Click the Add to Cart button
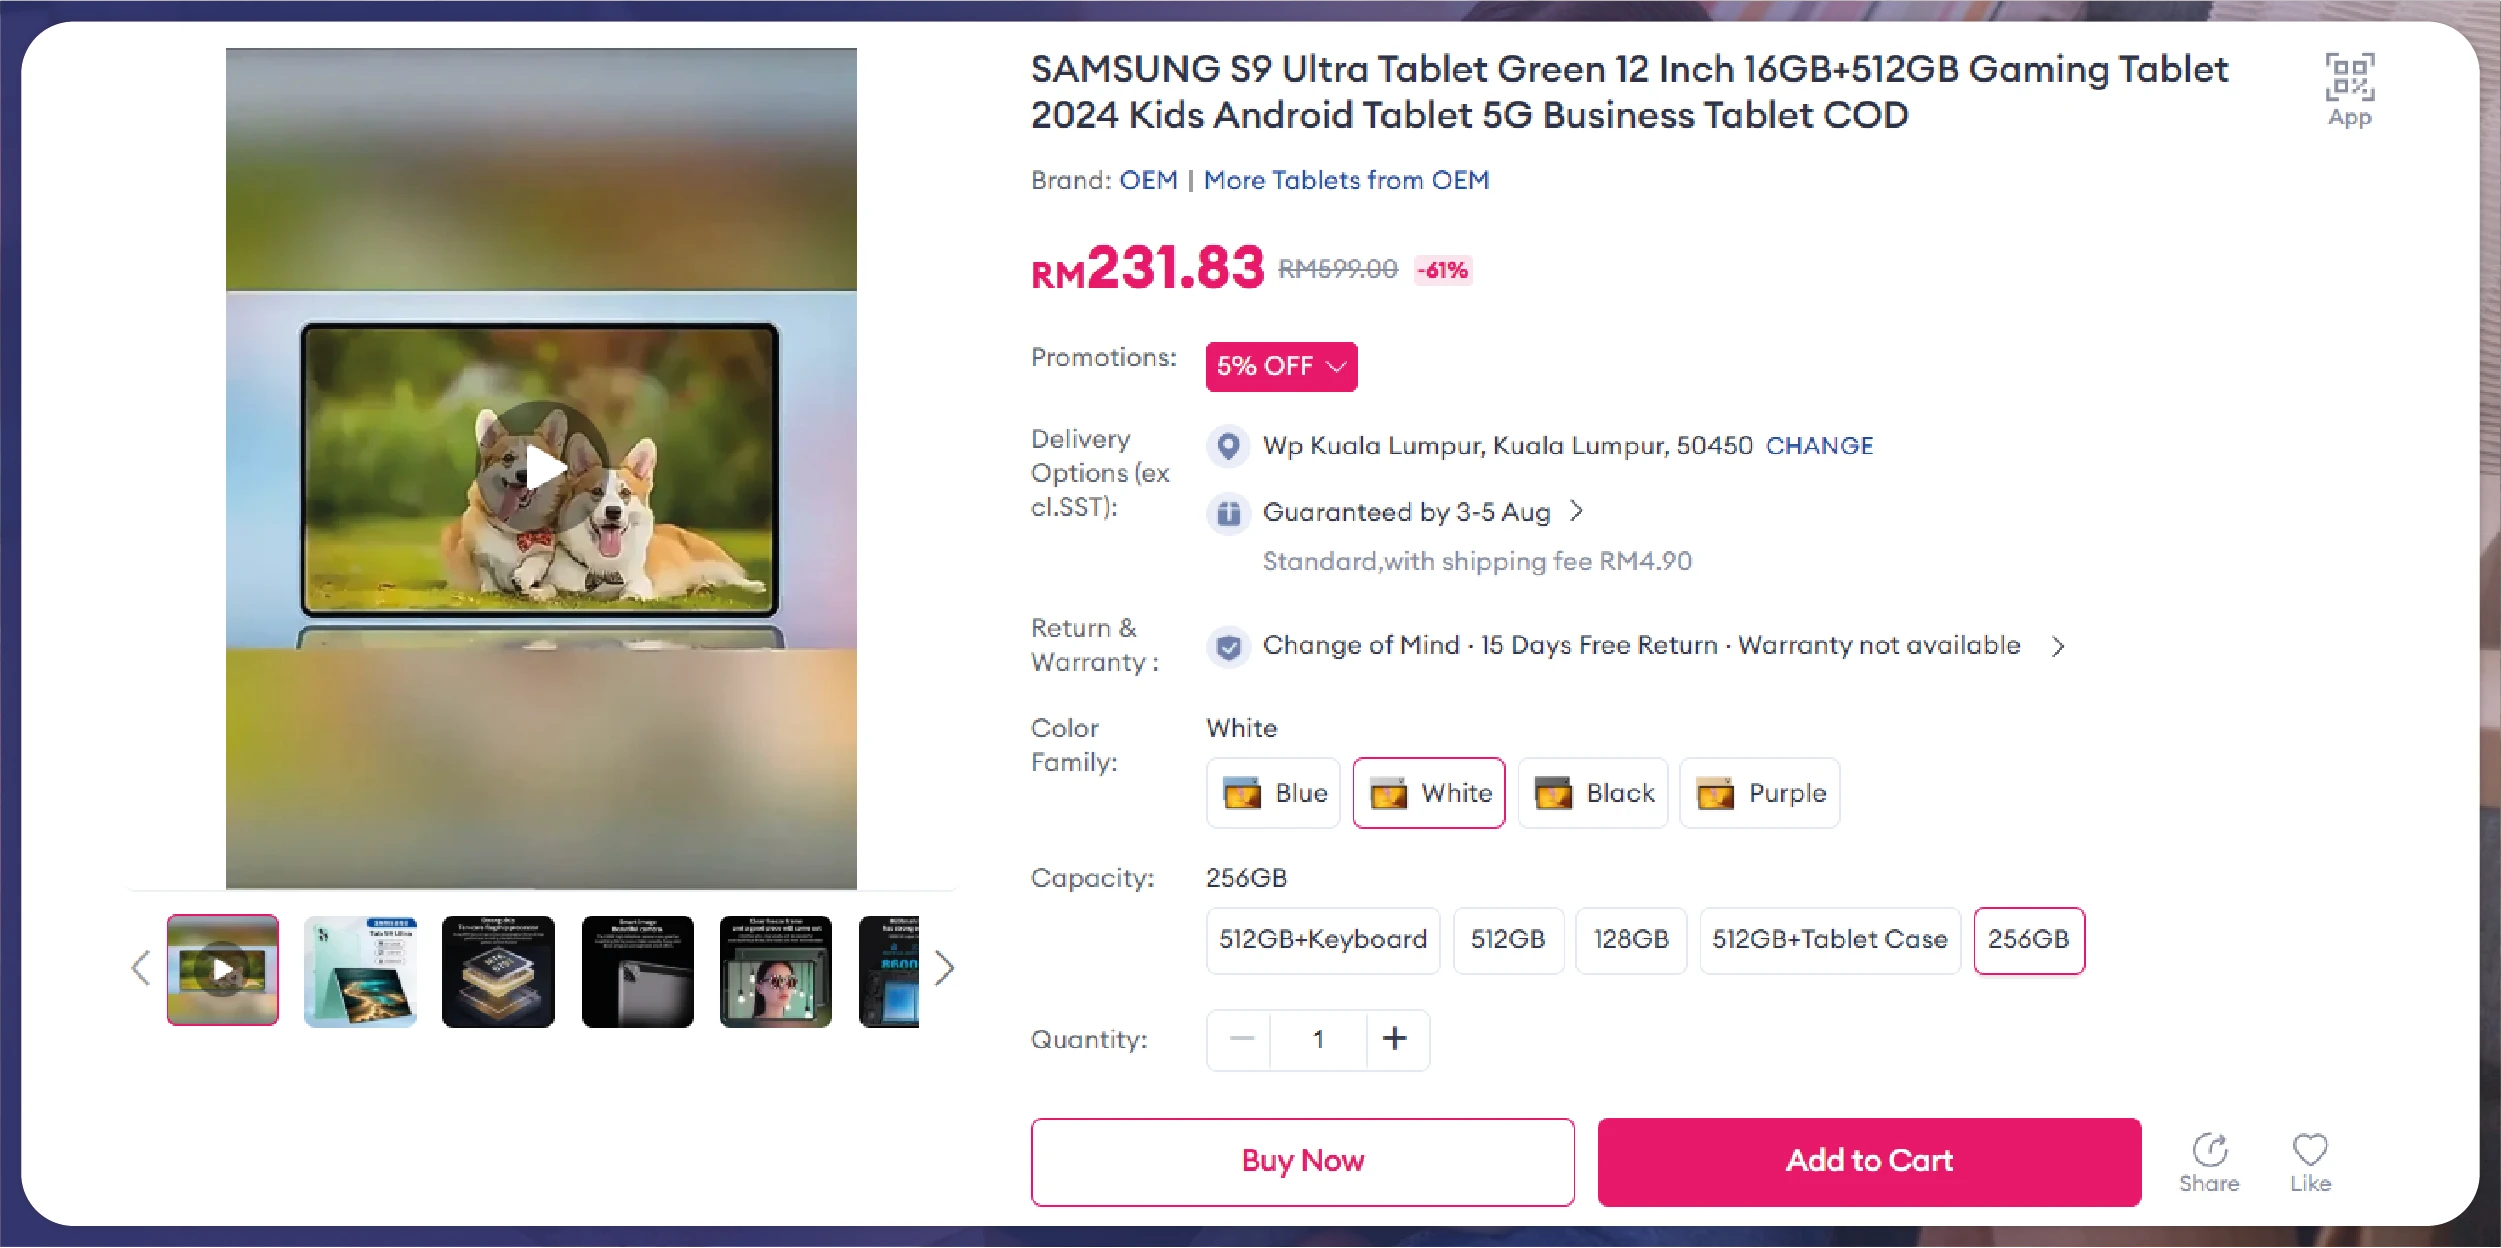The height and width of the screenshot is (1248, 2501). tap(1869, 1161)
